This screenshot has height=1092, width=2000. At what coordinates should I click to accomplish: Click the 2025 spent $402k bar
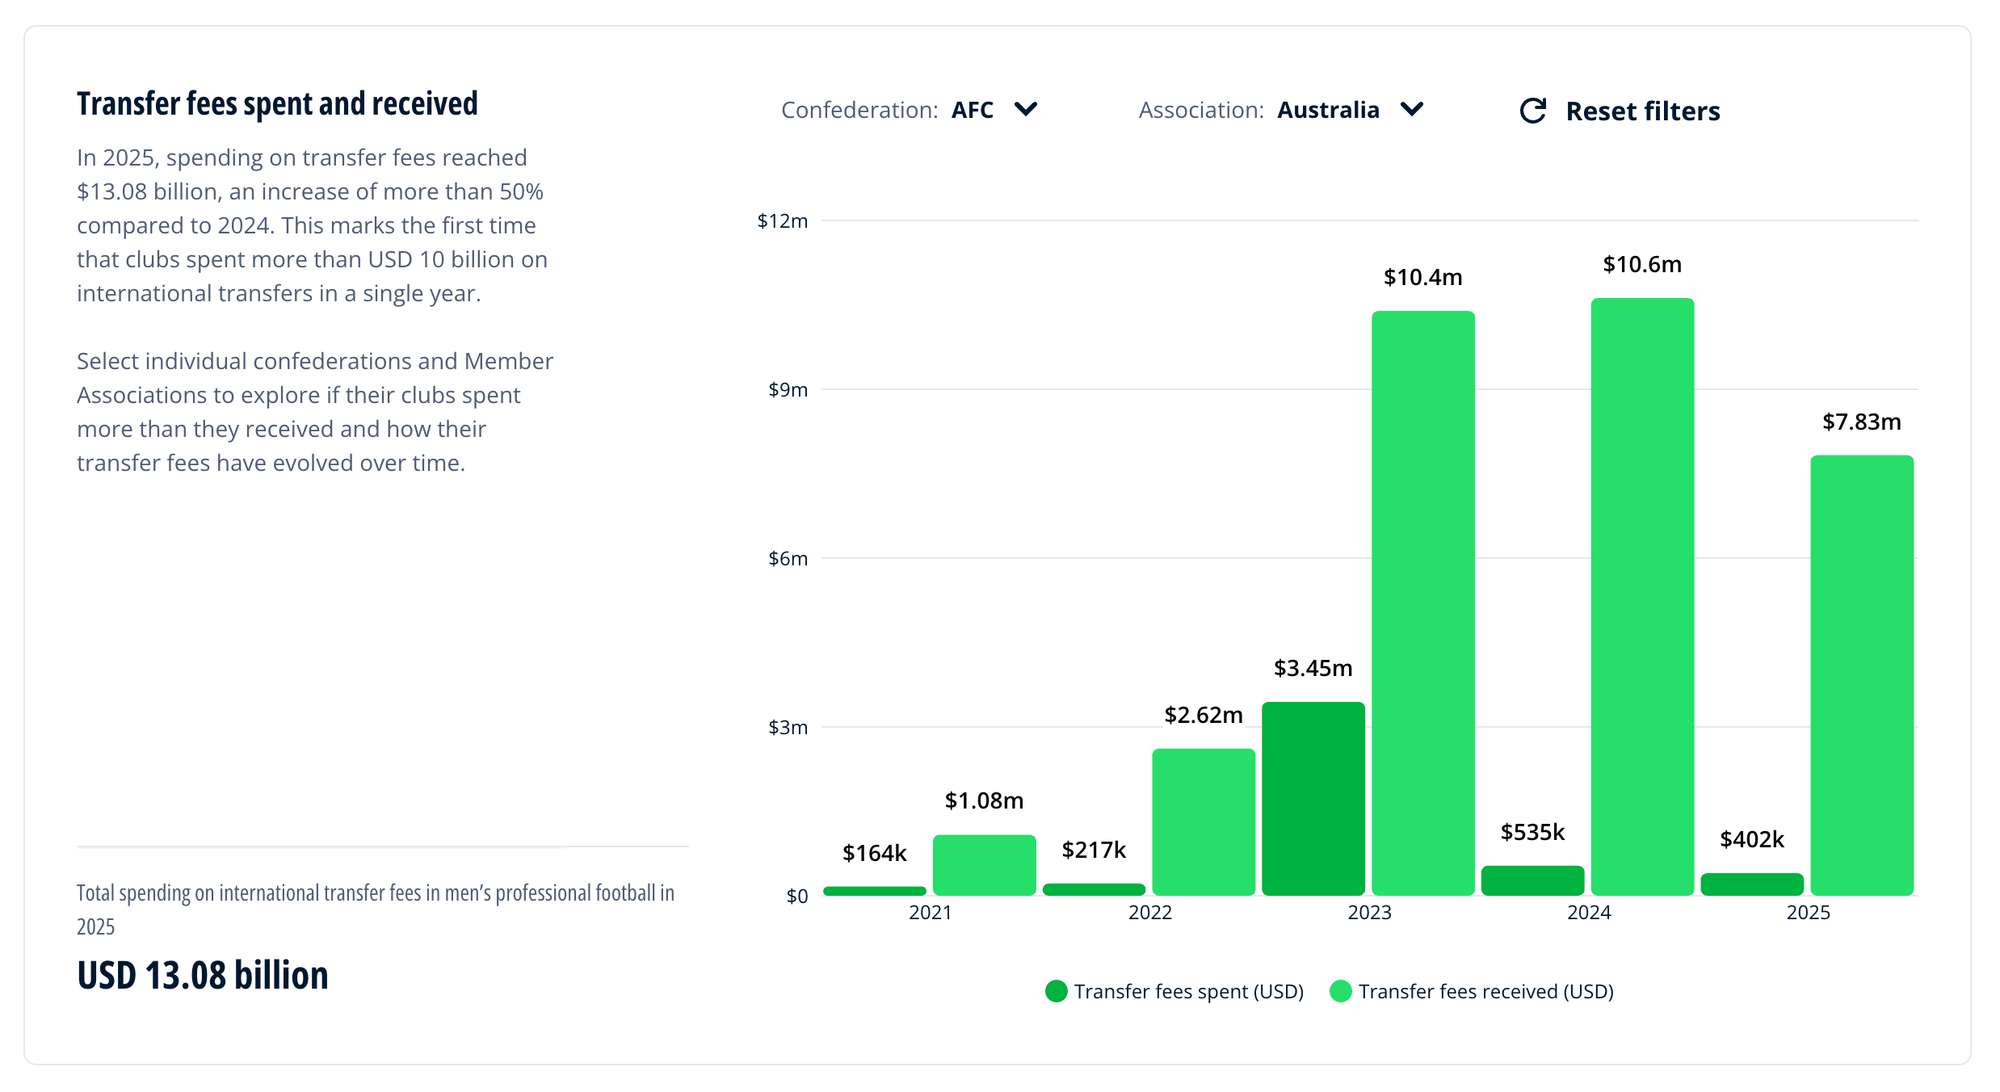pyautogui.click(x=1752, y=885)
